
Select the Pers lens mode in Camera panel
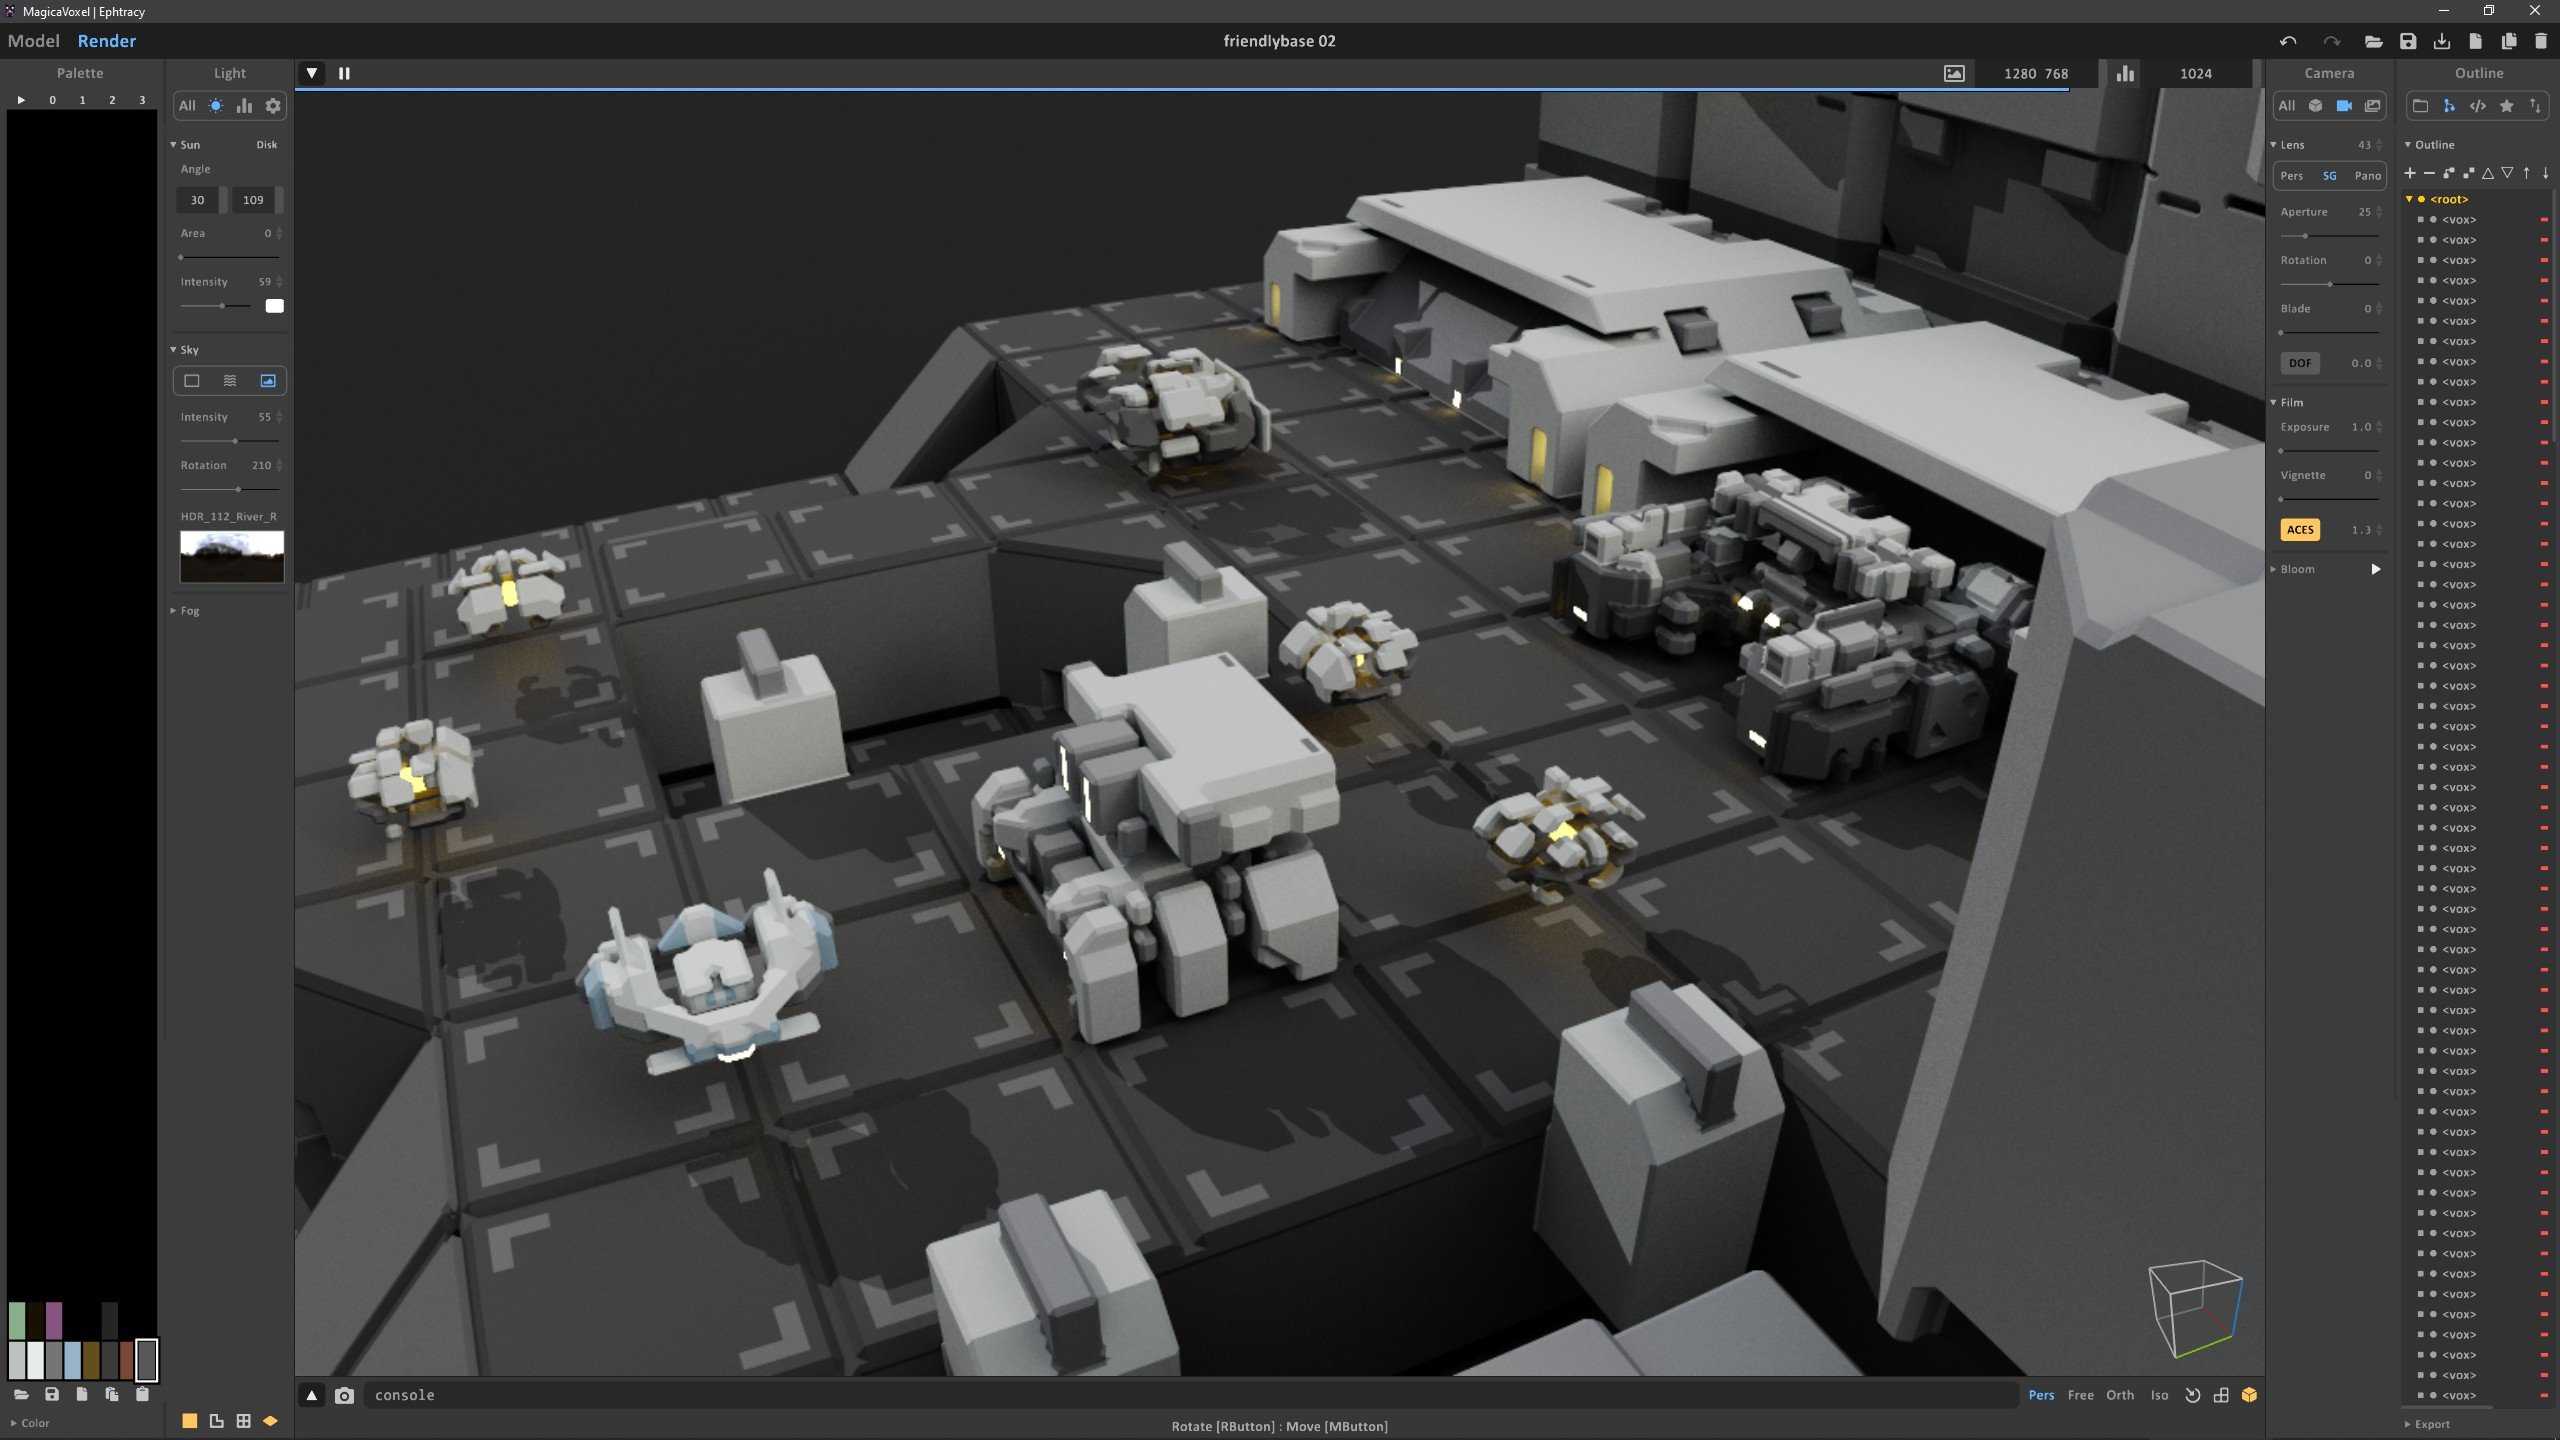coord(2291,176)
